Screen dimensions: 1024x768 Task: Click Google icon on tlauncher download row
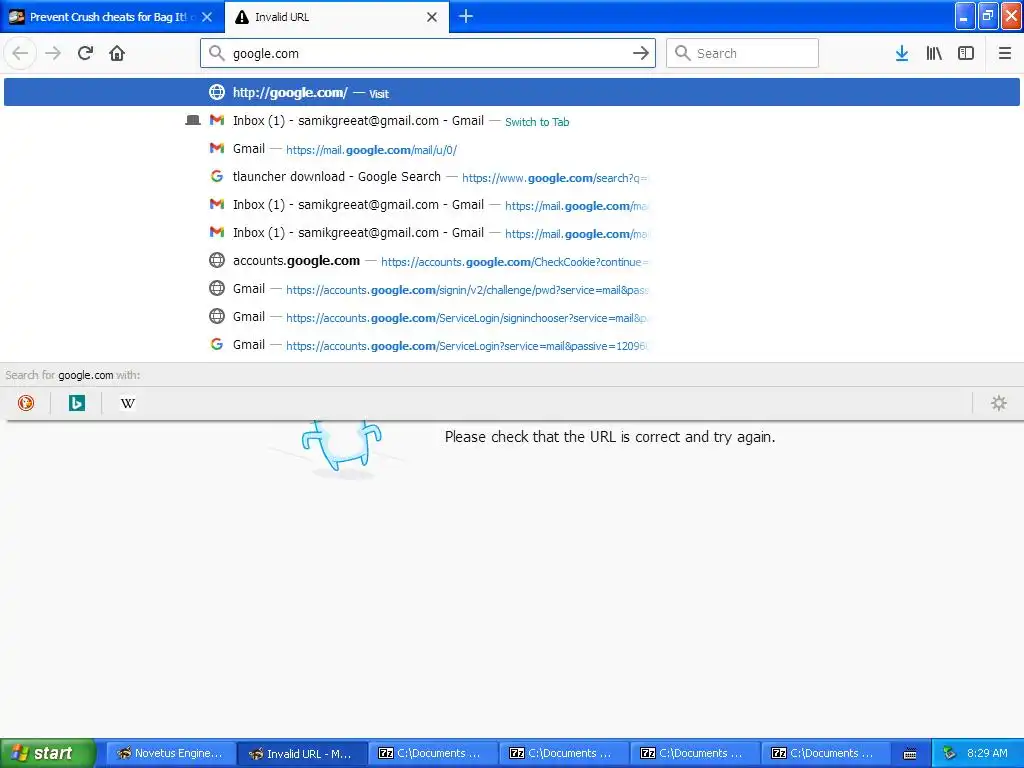pyautogui.click(x=217, y=176)
